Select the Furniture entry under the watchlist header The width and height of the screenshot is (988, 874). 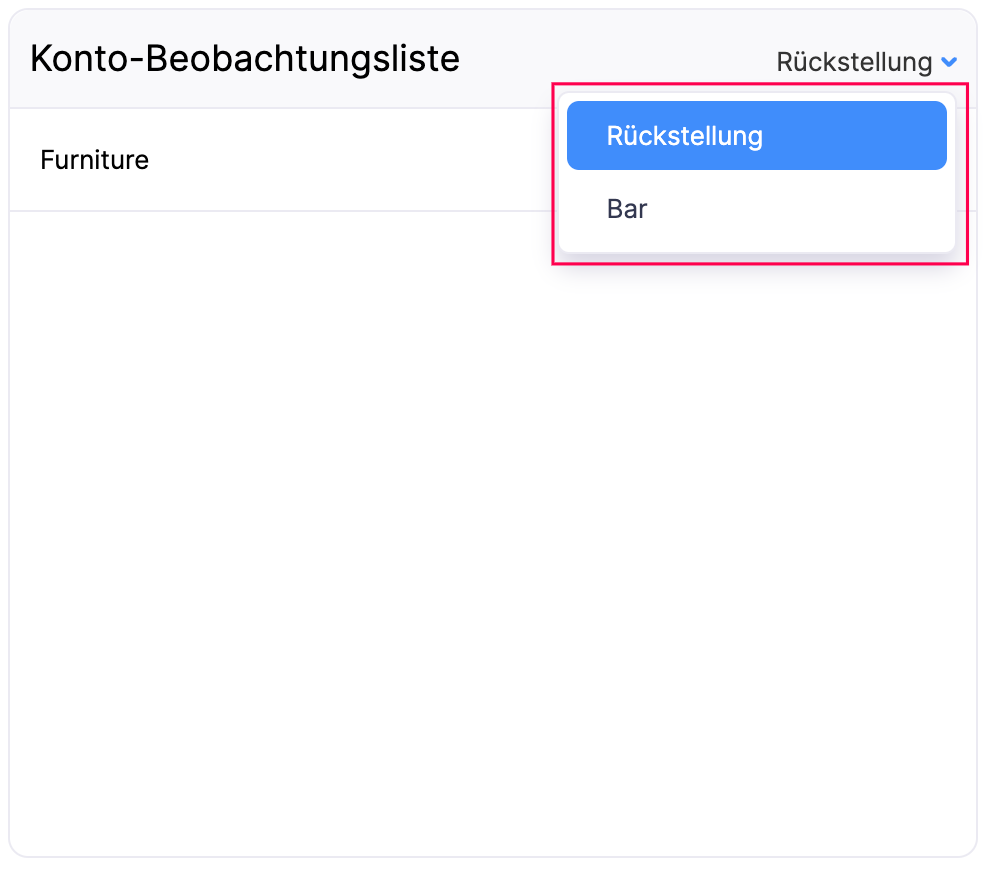point(94,160)
